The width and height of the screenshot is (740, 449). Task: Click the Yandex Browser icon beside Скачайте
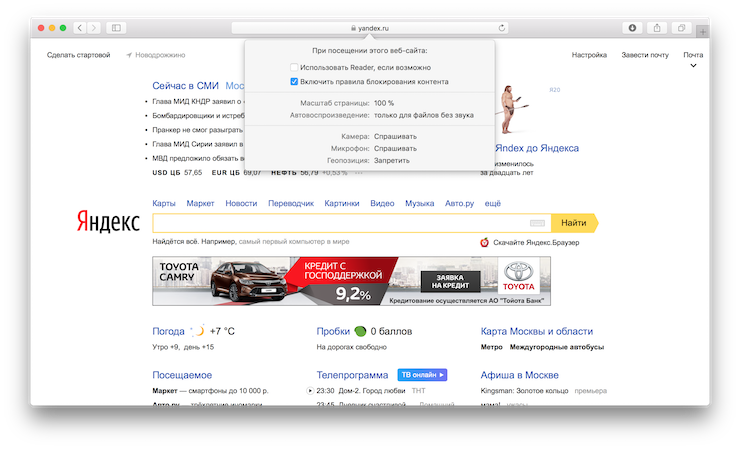[484, 242]
